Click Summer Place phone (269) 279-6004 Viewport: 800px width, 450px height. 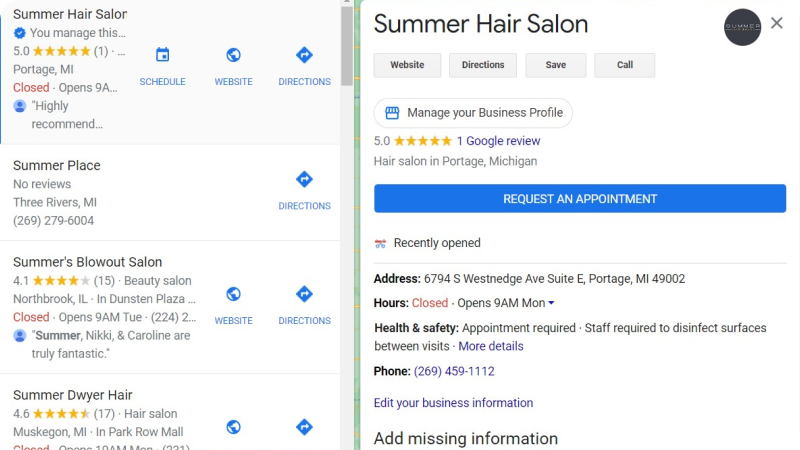(x=54, y=221)
